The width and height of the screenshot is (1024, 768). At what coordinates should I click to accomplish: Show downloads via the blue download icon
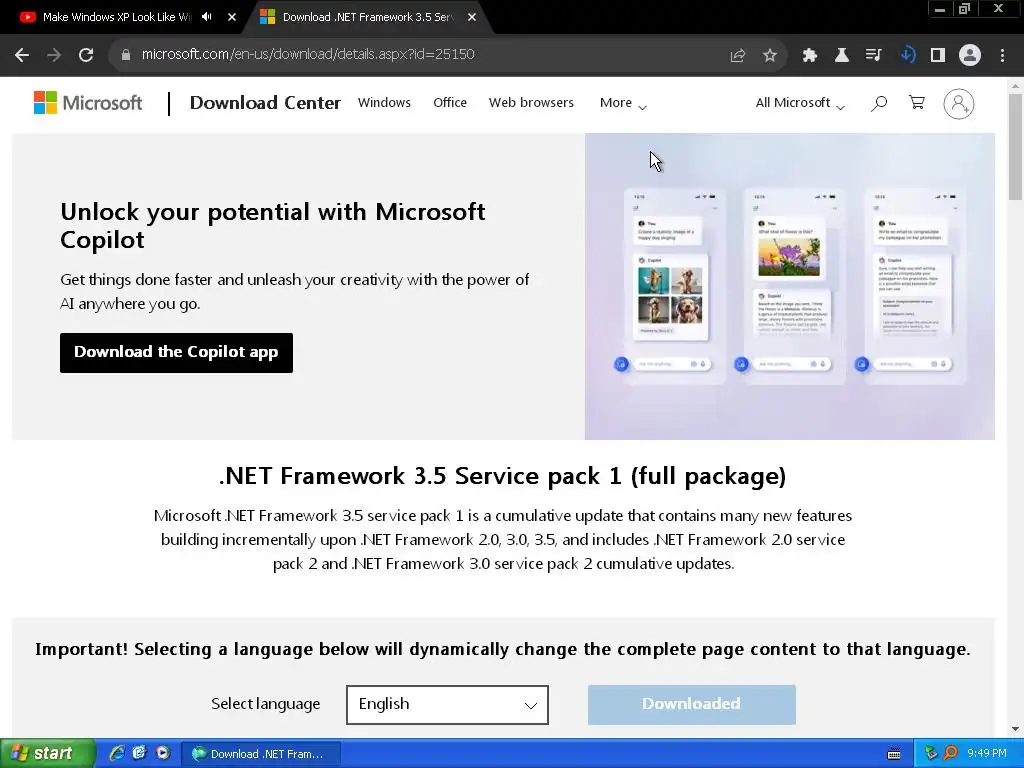(x=907, y=55)
